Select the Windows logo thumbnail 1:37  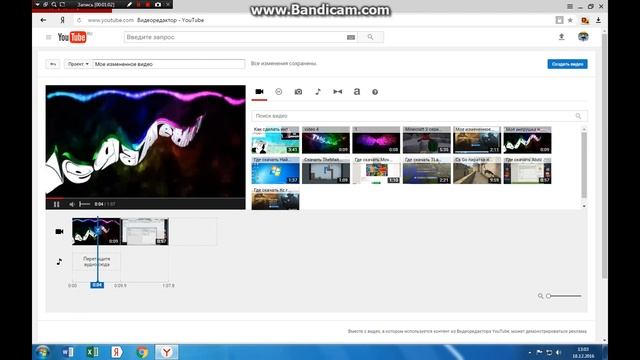276,170
